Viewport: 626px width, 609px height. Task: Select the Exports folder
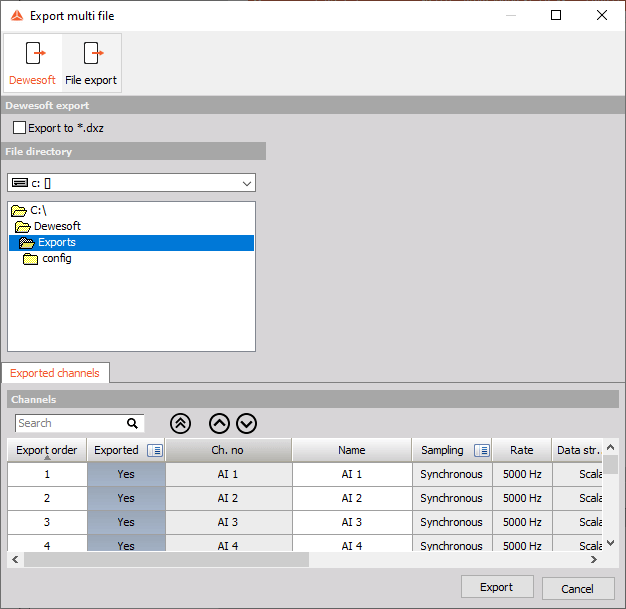pyautogui.click(x=131, y=243)
